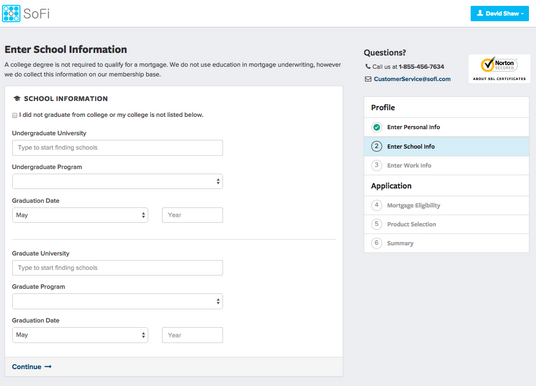This screenshot has height=386, width=536.
Task: Click the envelope icon beside the email
Action: click(368, 79)
